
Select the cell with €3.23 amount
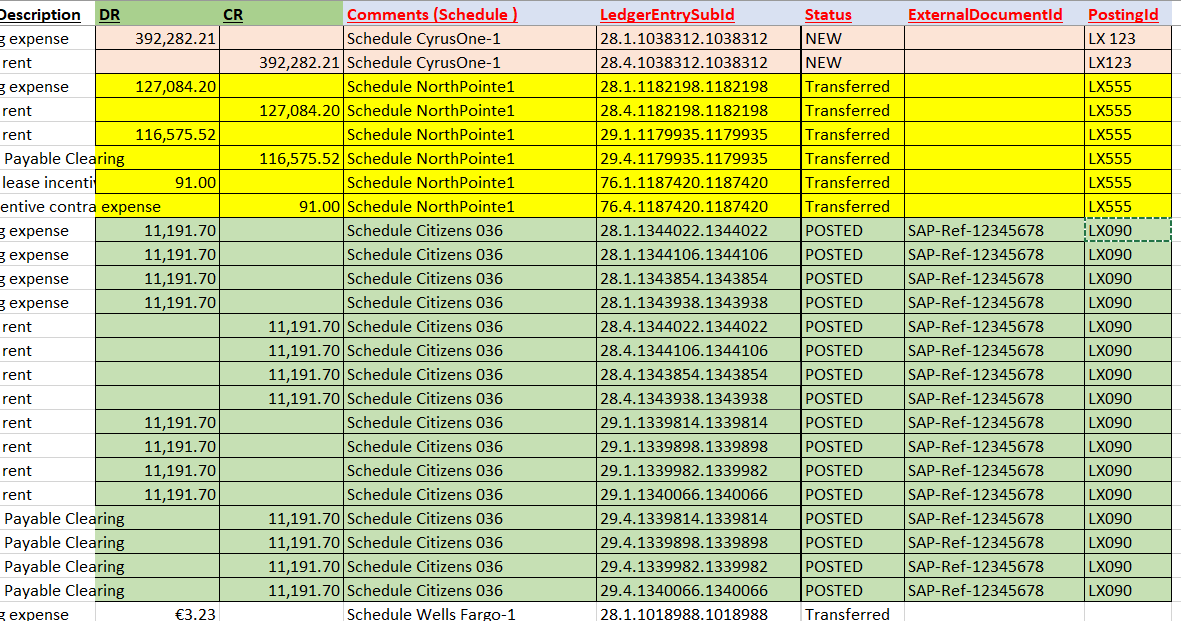(x=158, y=614)
